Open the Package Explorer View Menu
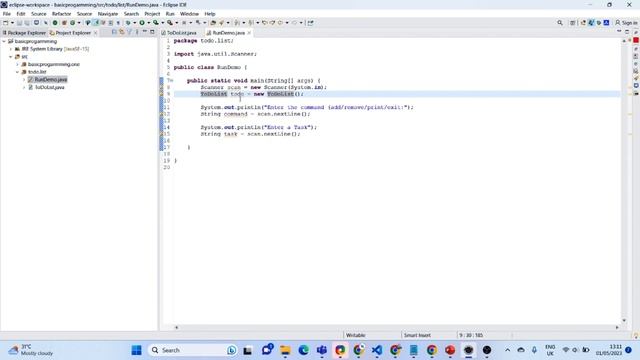The width and height of the screenshot is (640, 360). tap(137, 32)
